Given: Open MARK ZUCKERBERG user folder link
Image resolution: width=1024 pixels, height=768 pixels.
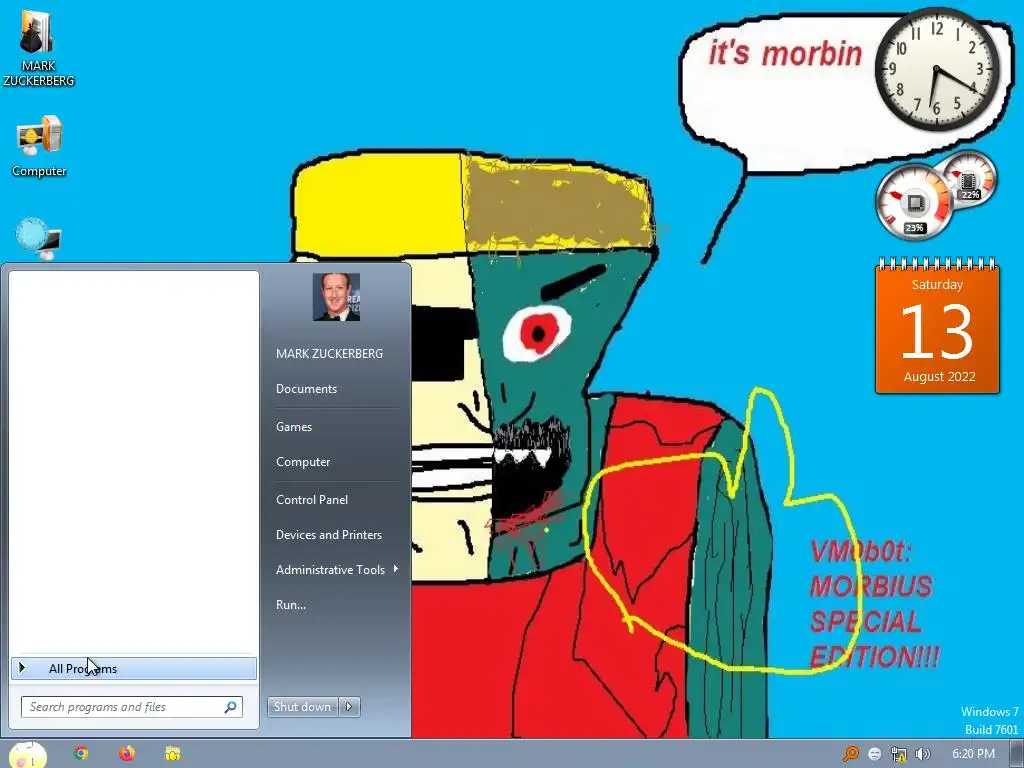Looking at the screenshot, I should (329, 353).
